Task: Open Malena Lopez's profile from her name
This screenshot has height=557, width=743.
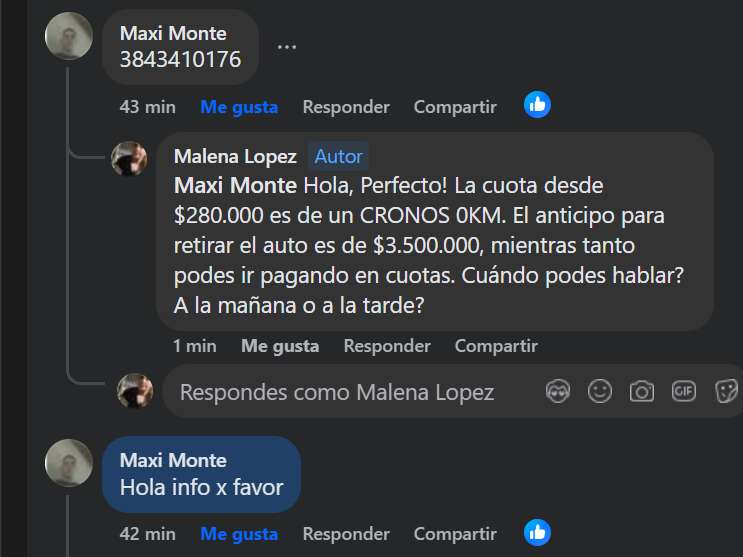Action: (235, 157)
